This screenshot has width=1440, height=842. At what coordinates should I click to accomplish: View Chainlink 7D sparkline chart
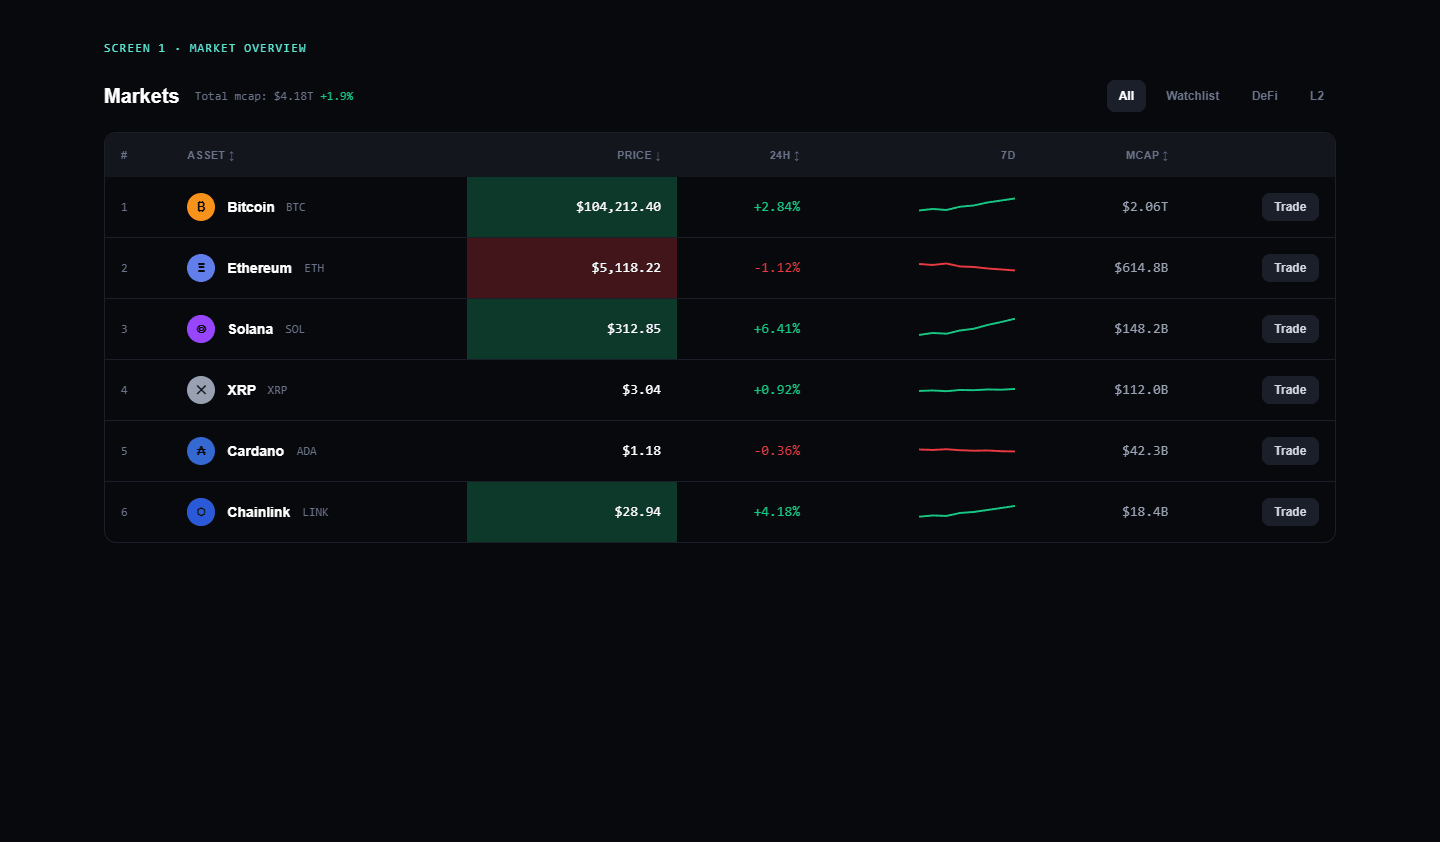click(967, 511)
